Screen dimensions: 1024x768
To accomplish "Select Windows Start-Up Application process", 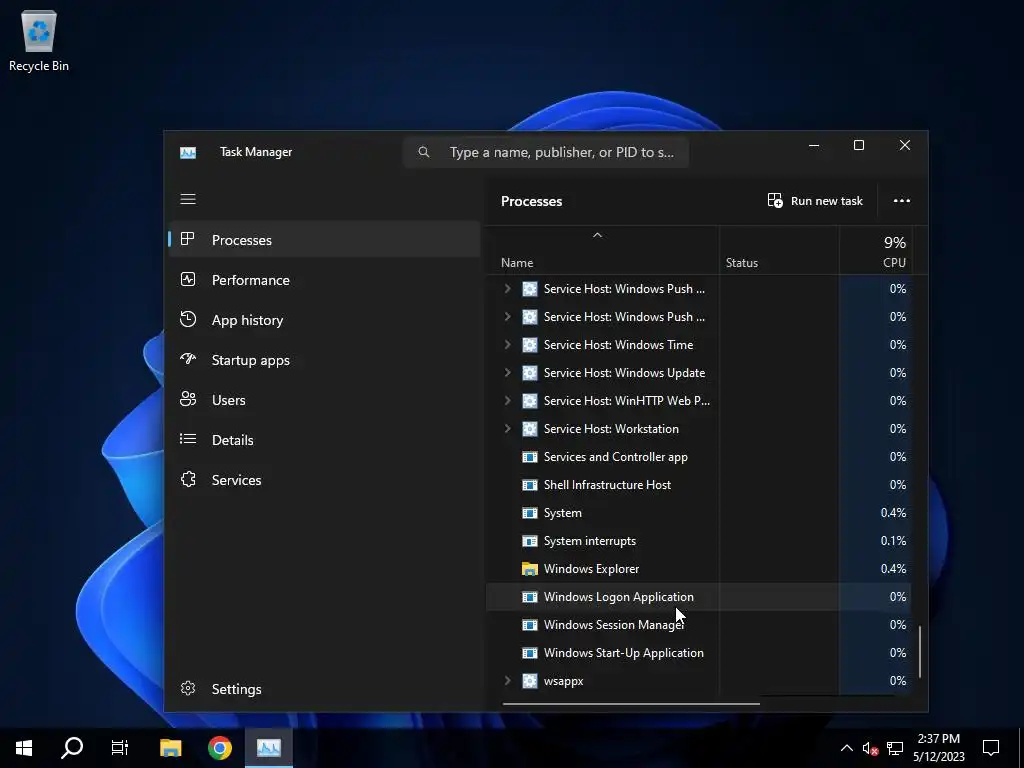I will [699, 652].
